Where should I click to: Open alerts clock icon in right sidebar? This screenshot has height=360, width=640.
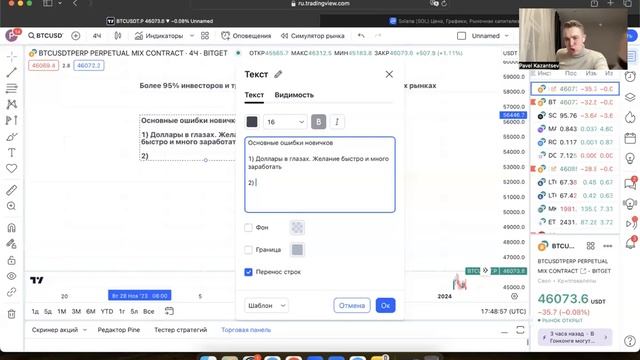(x=630, y=77)
